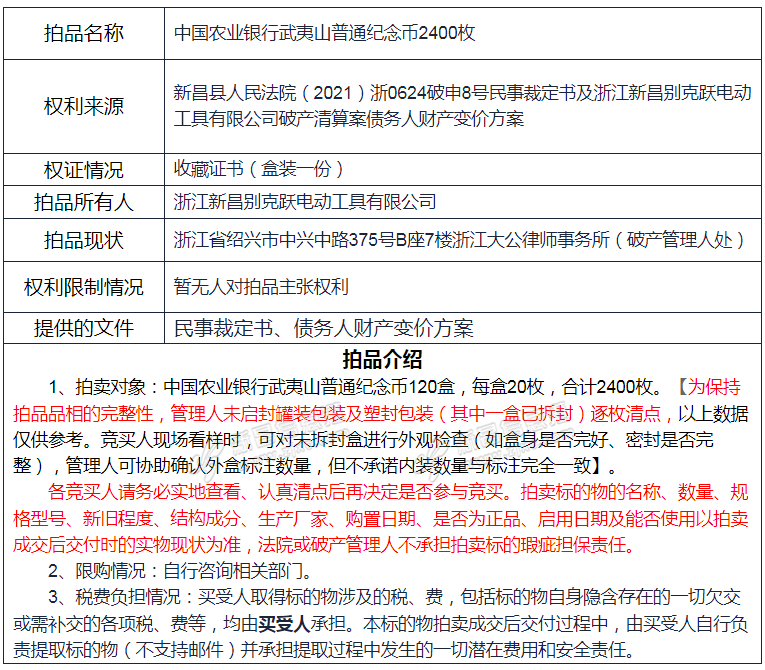Click the 拍品名称 header cell
The image size is (765, 670).
84,33
